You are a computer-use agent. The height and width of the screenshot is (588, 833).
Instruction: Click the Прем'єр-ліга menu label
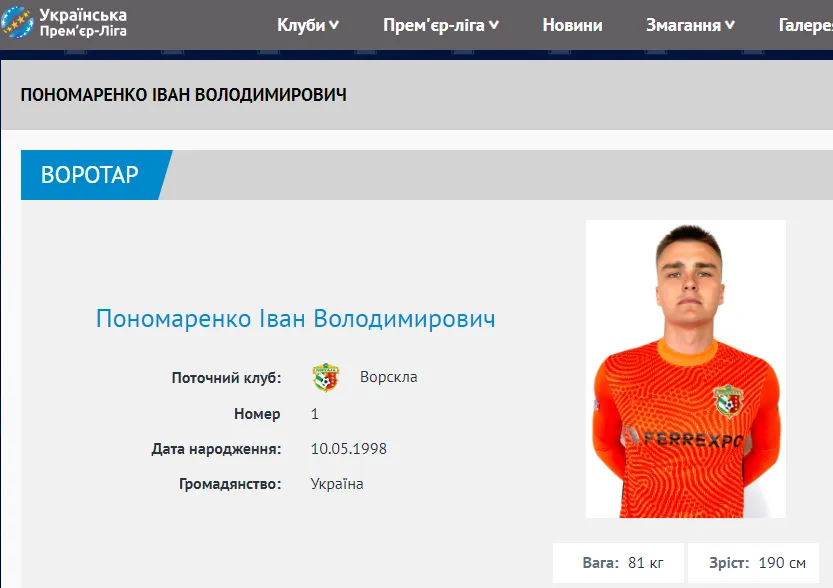(x=434, y=25)
